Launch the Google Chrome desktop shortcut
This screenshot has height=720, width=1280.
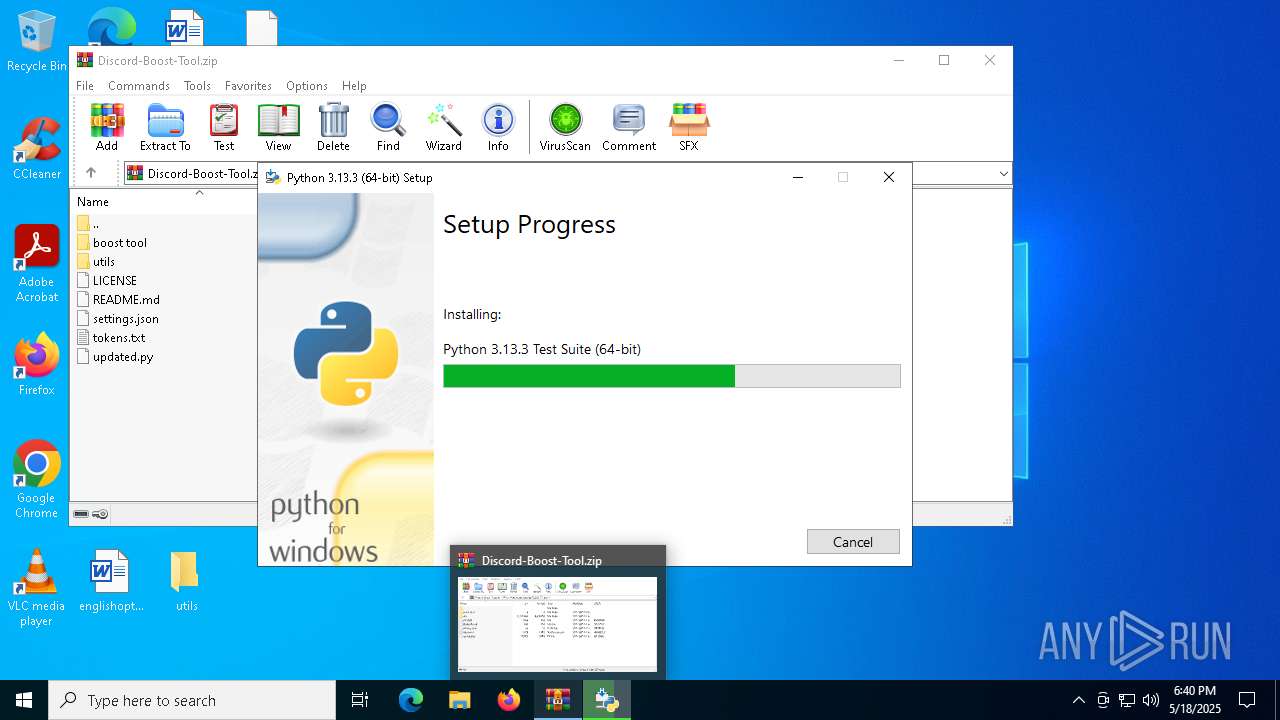pos(36,480)
